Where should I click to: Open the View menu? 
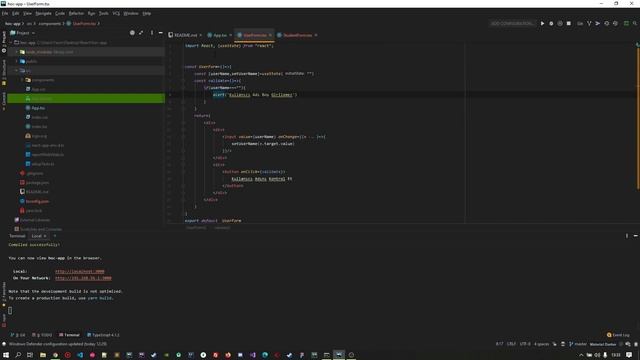click(x=27, y=13)
